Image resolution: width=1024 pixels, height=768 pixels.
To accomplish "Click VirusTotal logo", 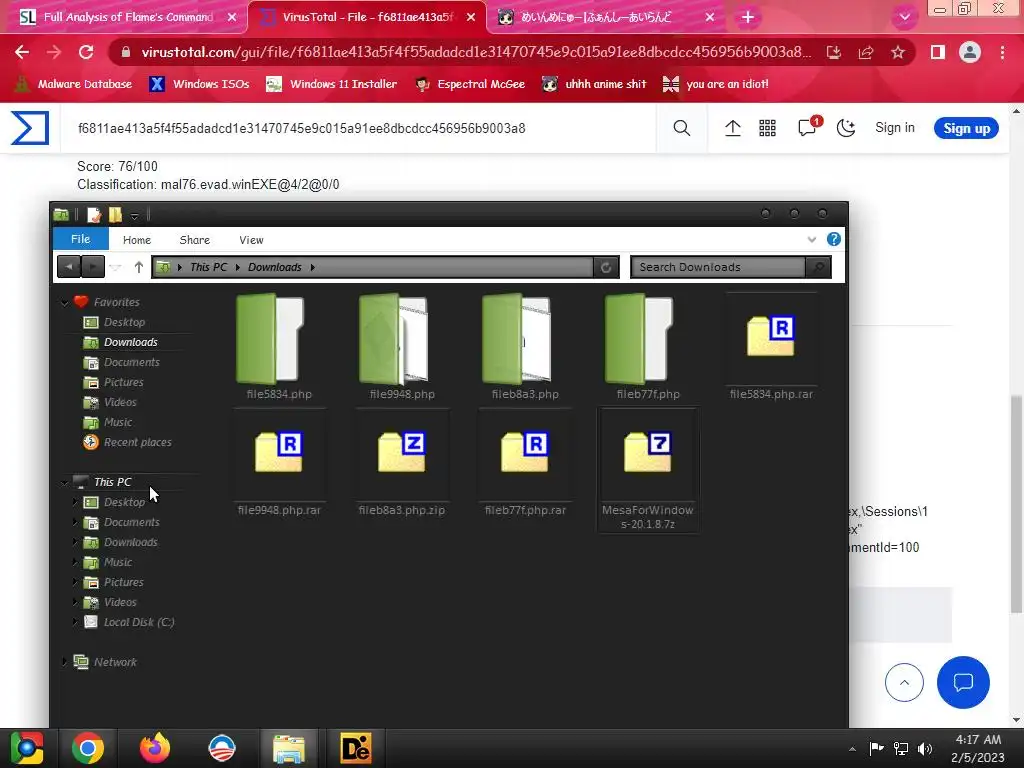I will tap(29, 127).
